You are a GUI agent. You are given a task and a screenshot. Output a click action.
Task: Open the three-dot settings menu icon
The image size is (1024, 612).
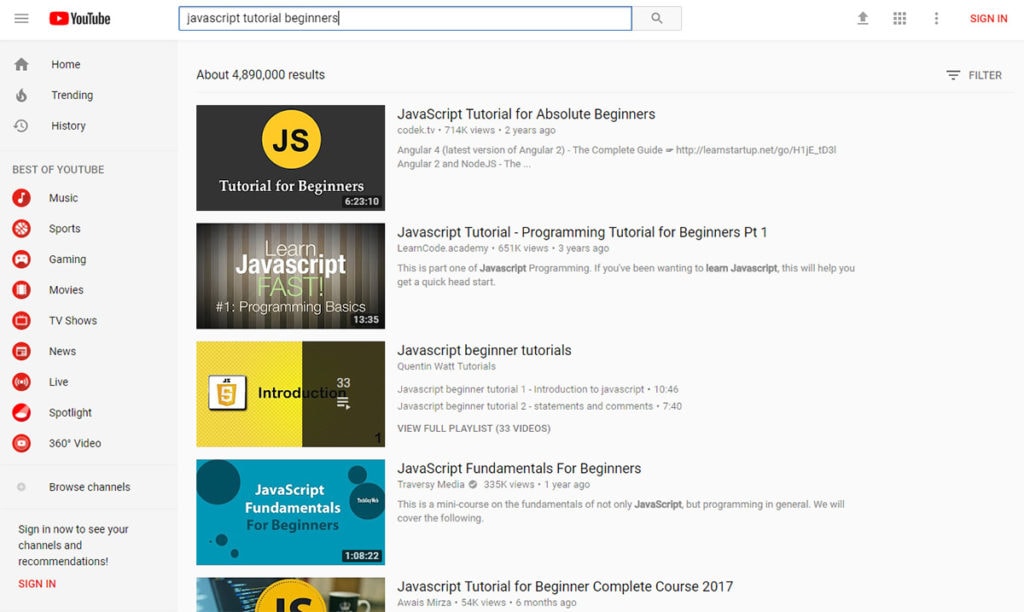tap(935, 18)
